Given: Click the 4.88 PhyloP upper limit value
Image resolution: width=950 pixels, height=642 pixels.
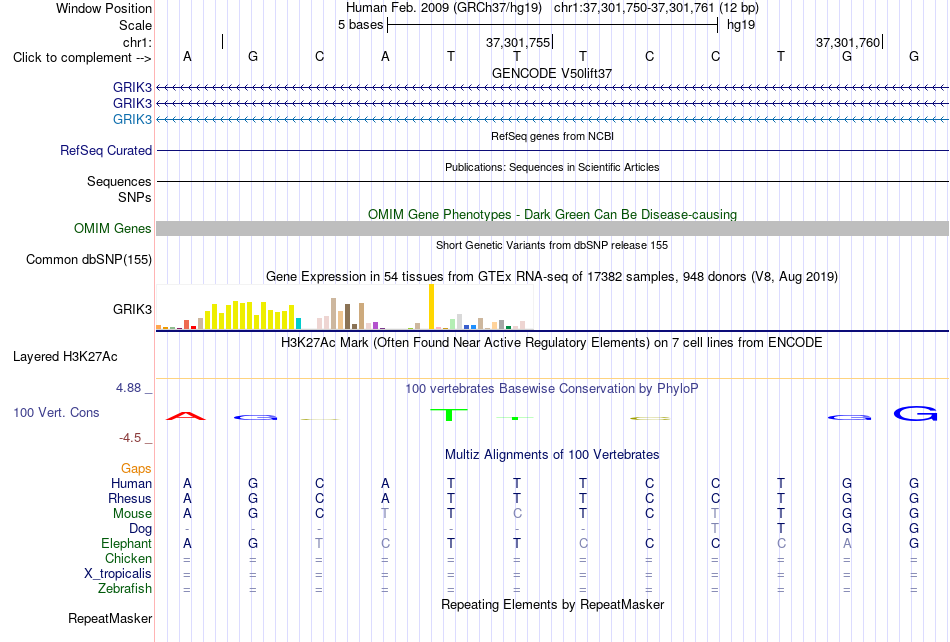Looking at the screenshot, I should (x=128, y=388).
